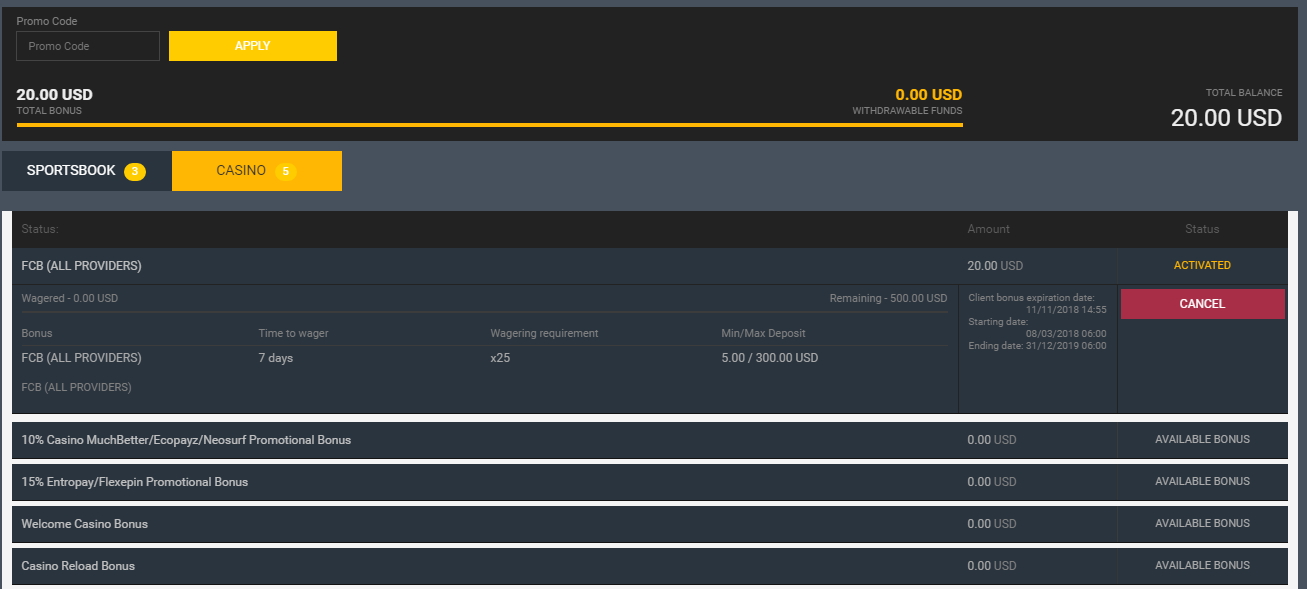
Task: Select the CASINO tab
Action: (241, 171)
